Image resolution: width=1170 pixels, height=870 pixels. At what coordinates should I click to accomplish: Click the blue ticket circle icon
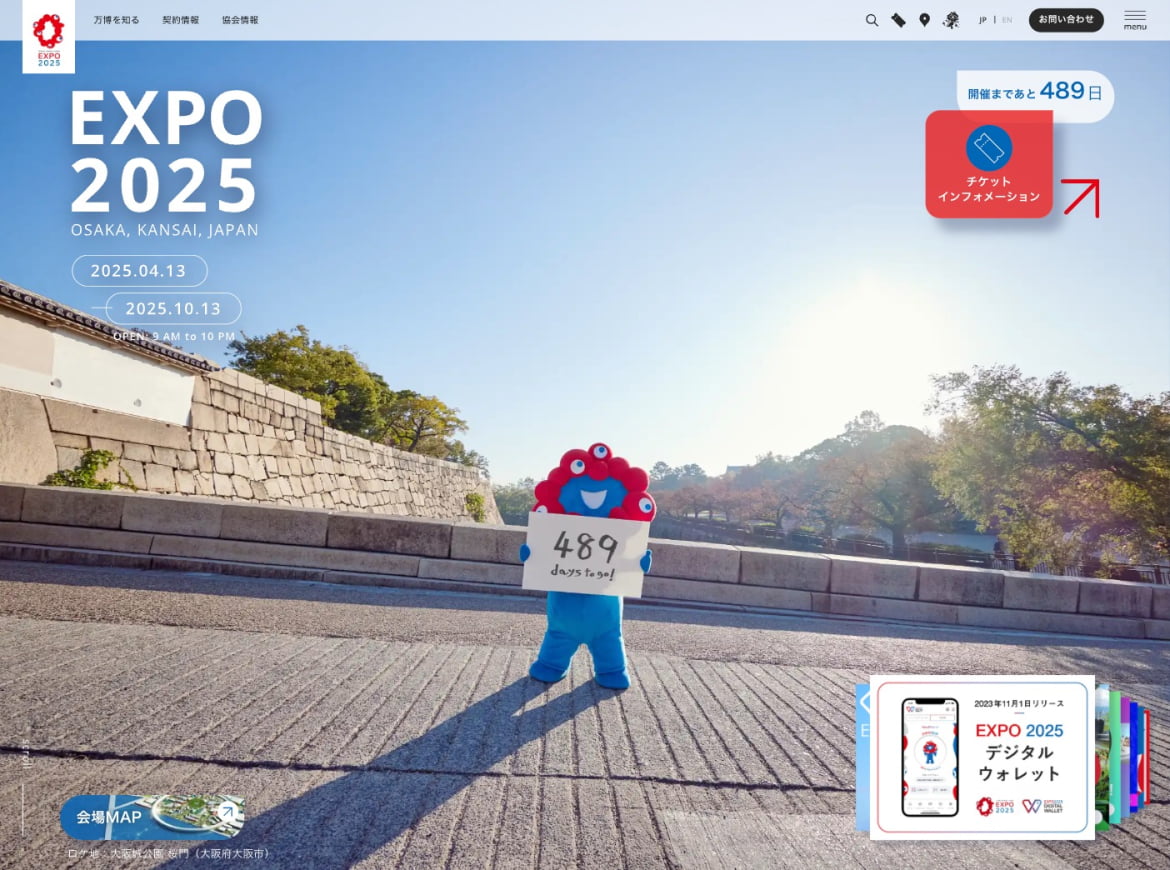click(989, 148)
